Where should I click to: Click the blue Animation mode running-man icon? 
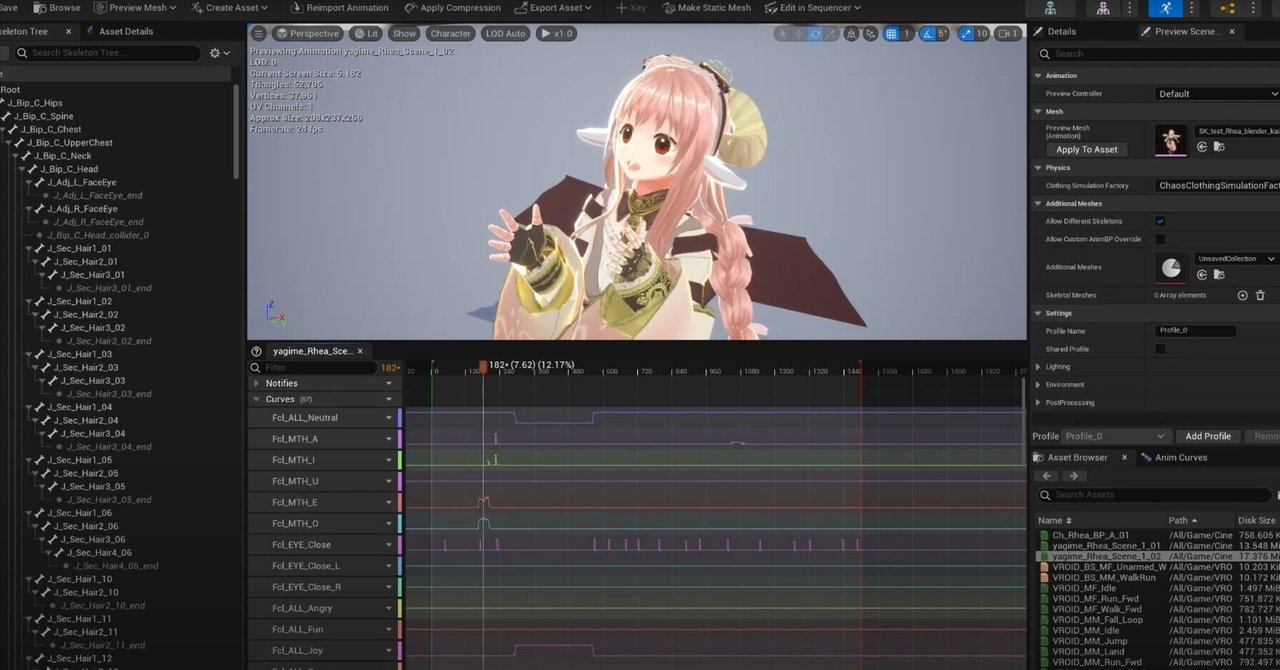pos(1167,8)
